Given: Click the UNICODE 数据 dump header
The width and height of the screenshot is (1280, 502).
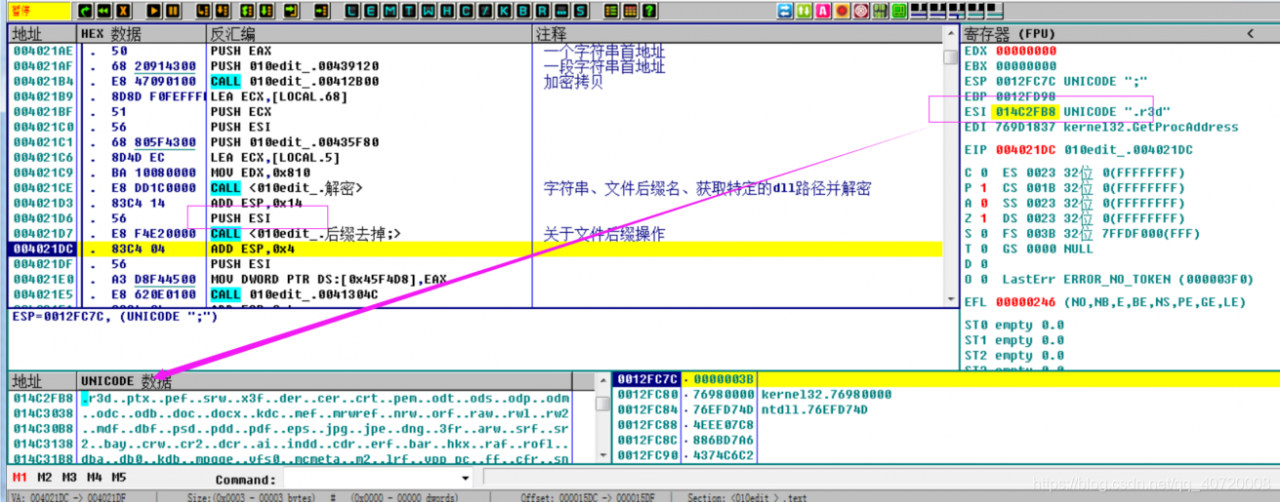Looking at the screenshot, I should 126,381.
